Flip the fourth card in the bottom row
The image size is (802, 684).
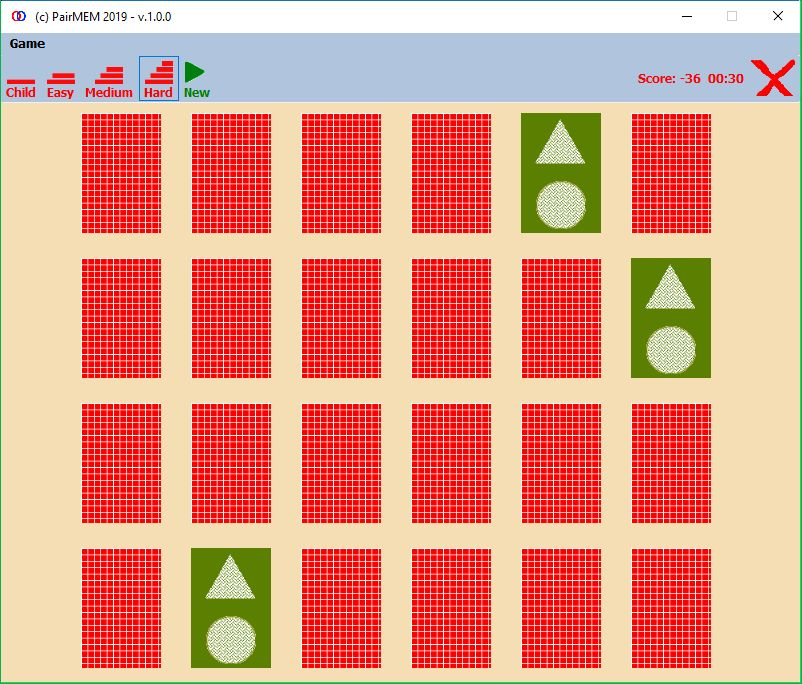click(x=451, y=608)
